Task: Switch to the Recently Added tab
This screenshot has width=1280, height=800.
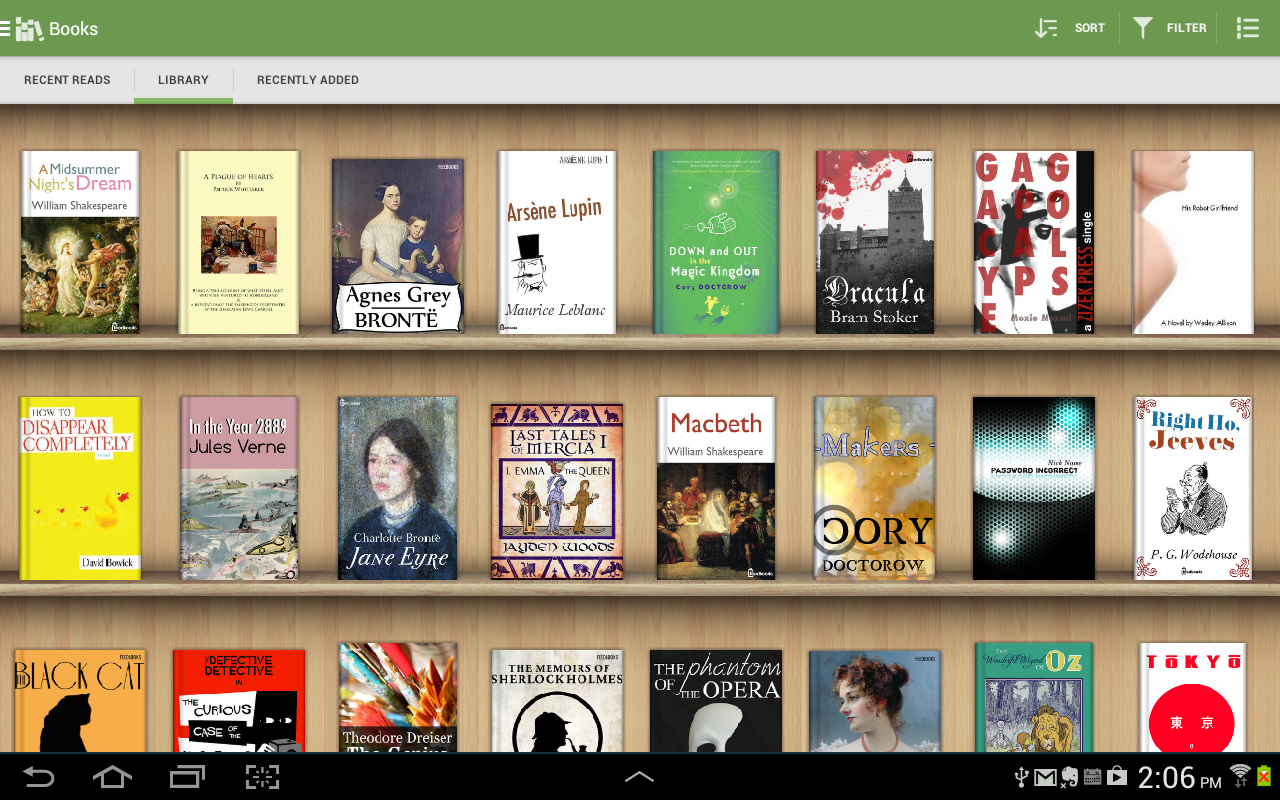Action: coord(307,80)
